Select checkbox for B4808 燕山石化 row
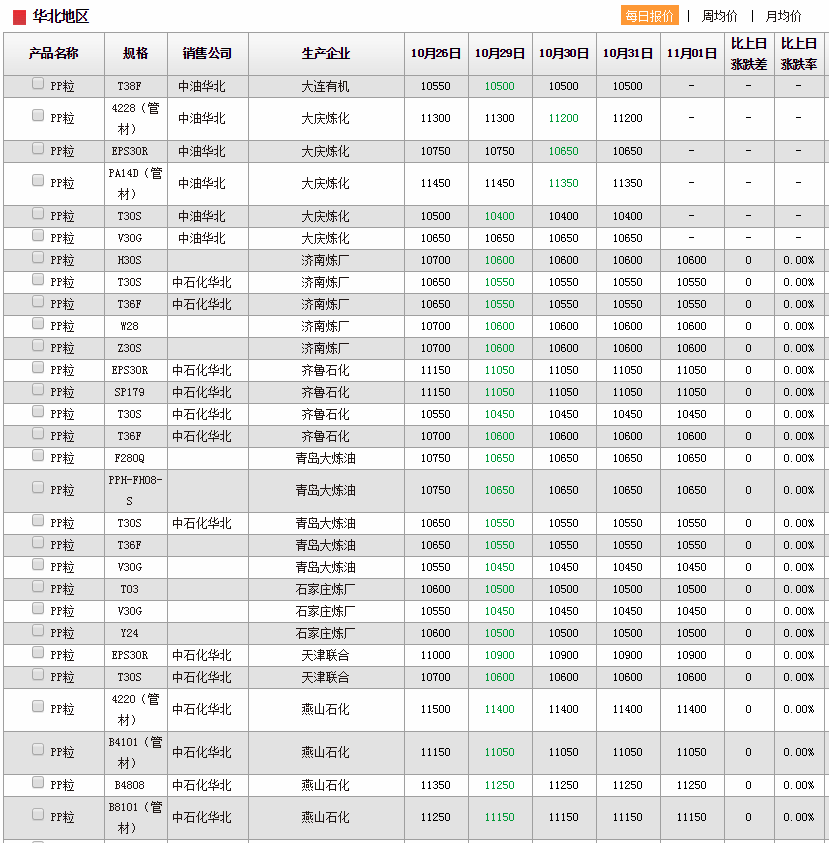The height and width of the screenshot is (843, 829). (38, 782)
